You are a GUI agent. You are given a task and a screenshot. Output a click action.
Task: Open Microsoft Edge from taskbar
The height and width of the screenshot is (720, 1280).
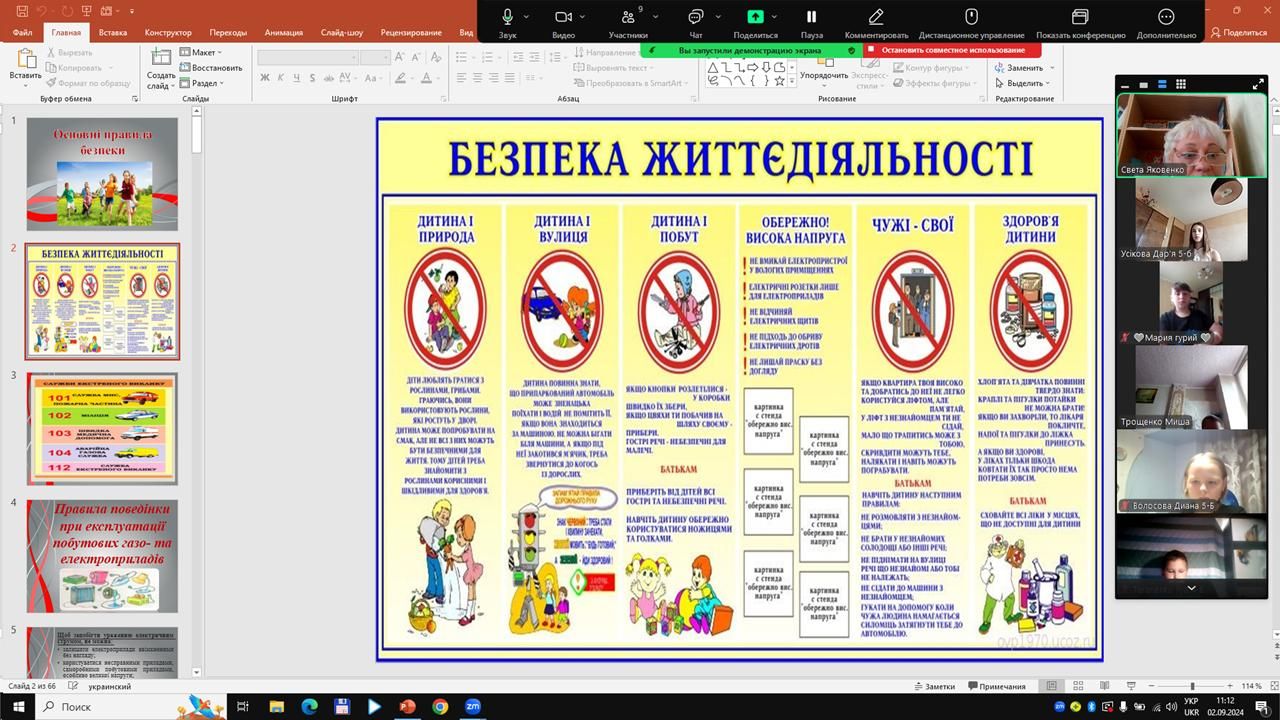coord(307,706)
